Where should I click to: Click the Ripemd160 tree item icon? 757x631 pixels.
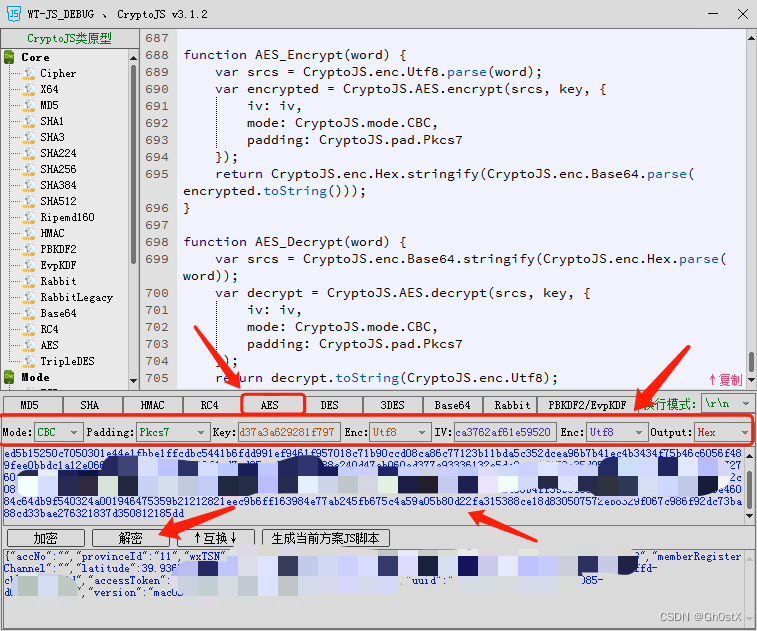pos(29,217)
